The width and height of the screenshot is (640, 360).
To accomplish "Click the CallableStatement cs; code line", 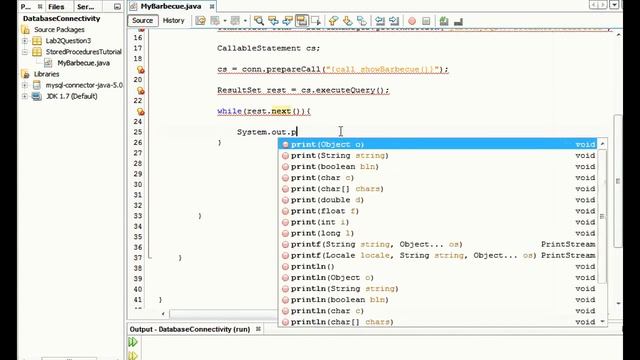I will coord(269,48).
